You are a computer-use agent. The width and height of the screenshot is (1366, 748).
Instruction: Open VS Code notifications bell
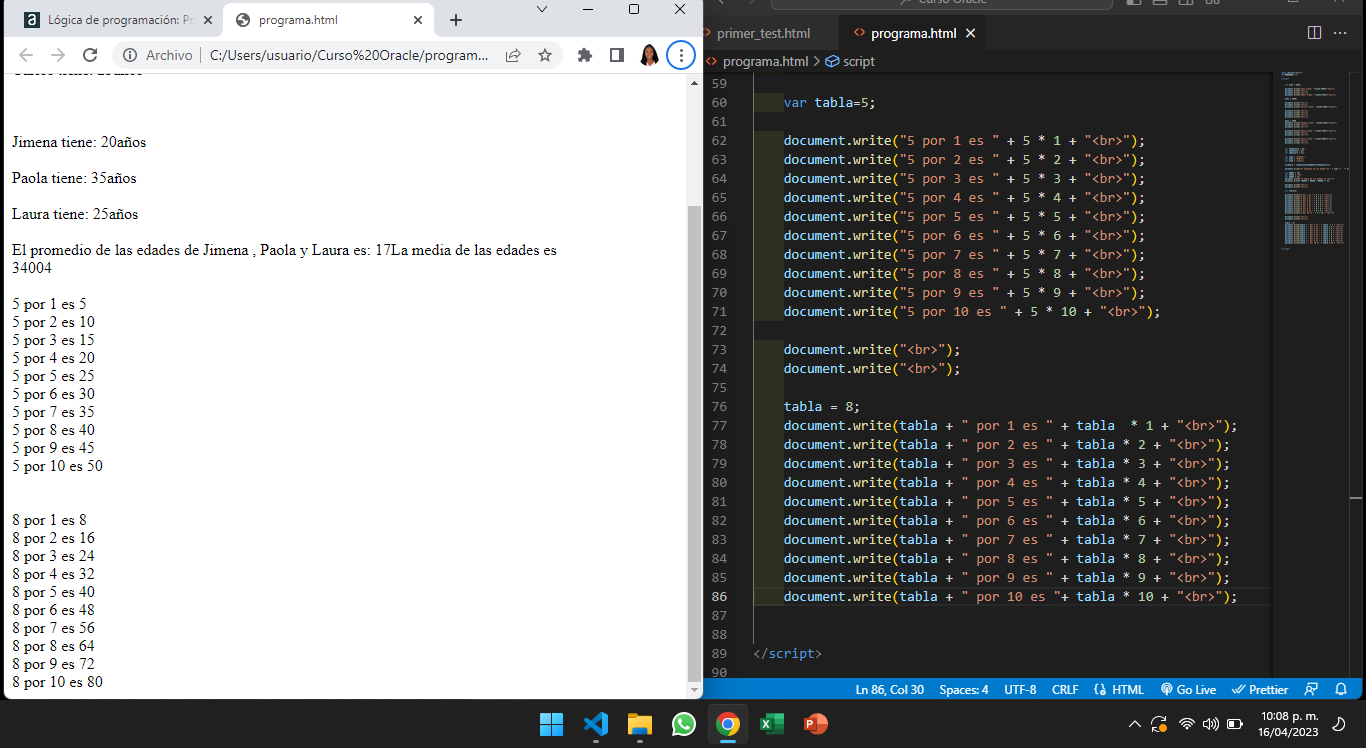click(x=1342, y=689)
